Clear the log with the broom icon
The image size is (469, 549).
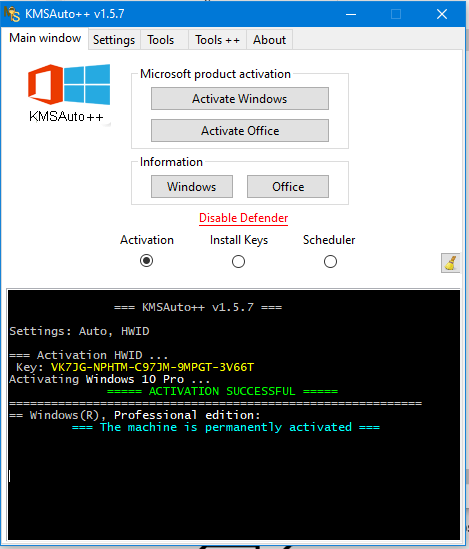(x=450, y=263)
